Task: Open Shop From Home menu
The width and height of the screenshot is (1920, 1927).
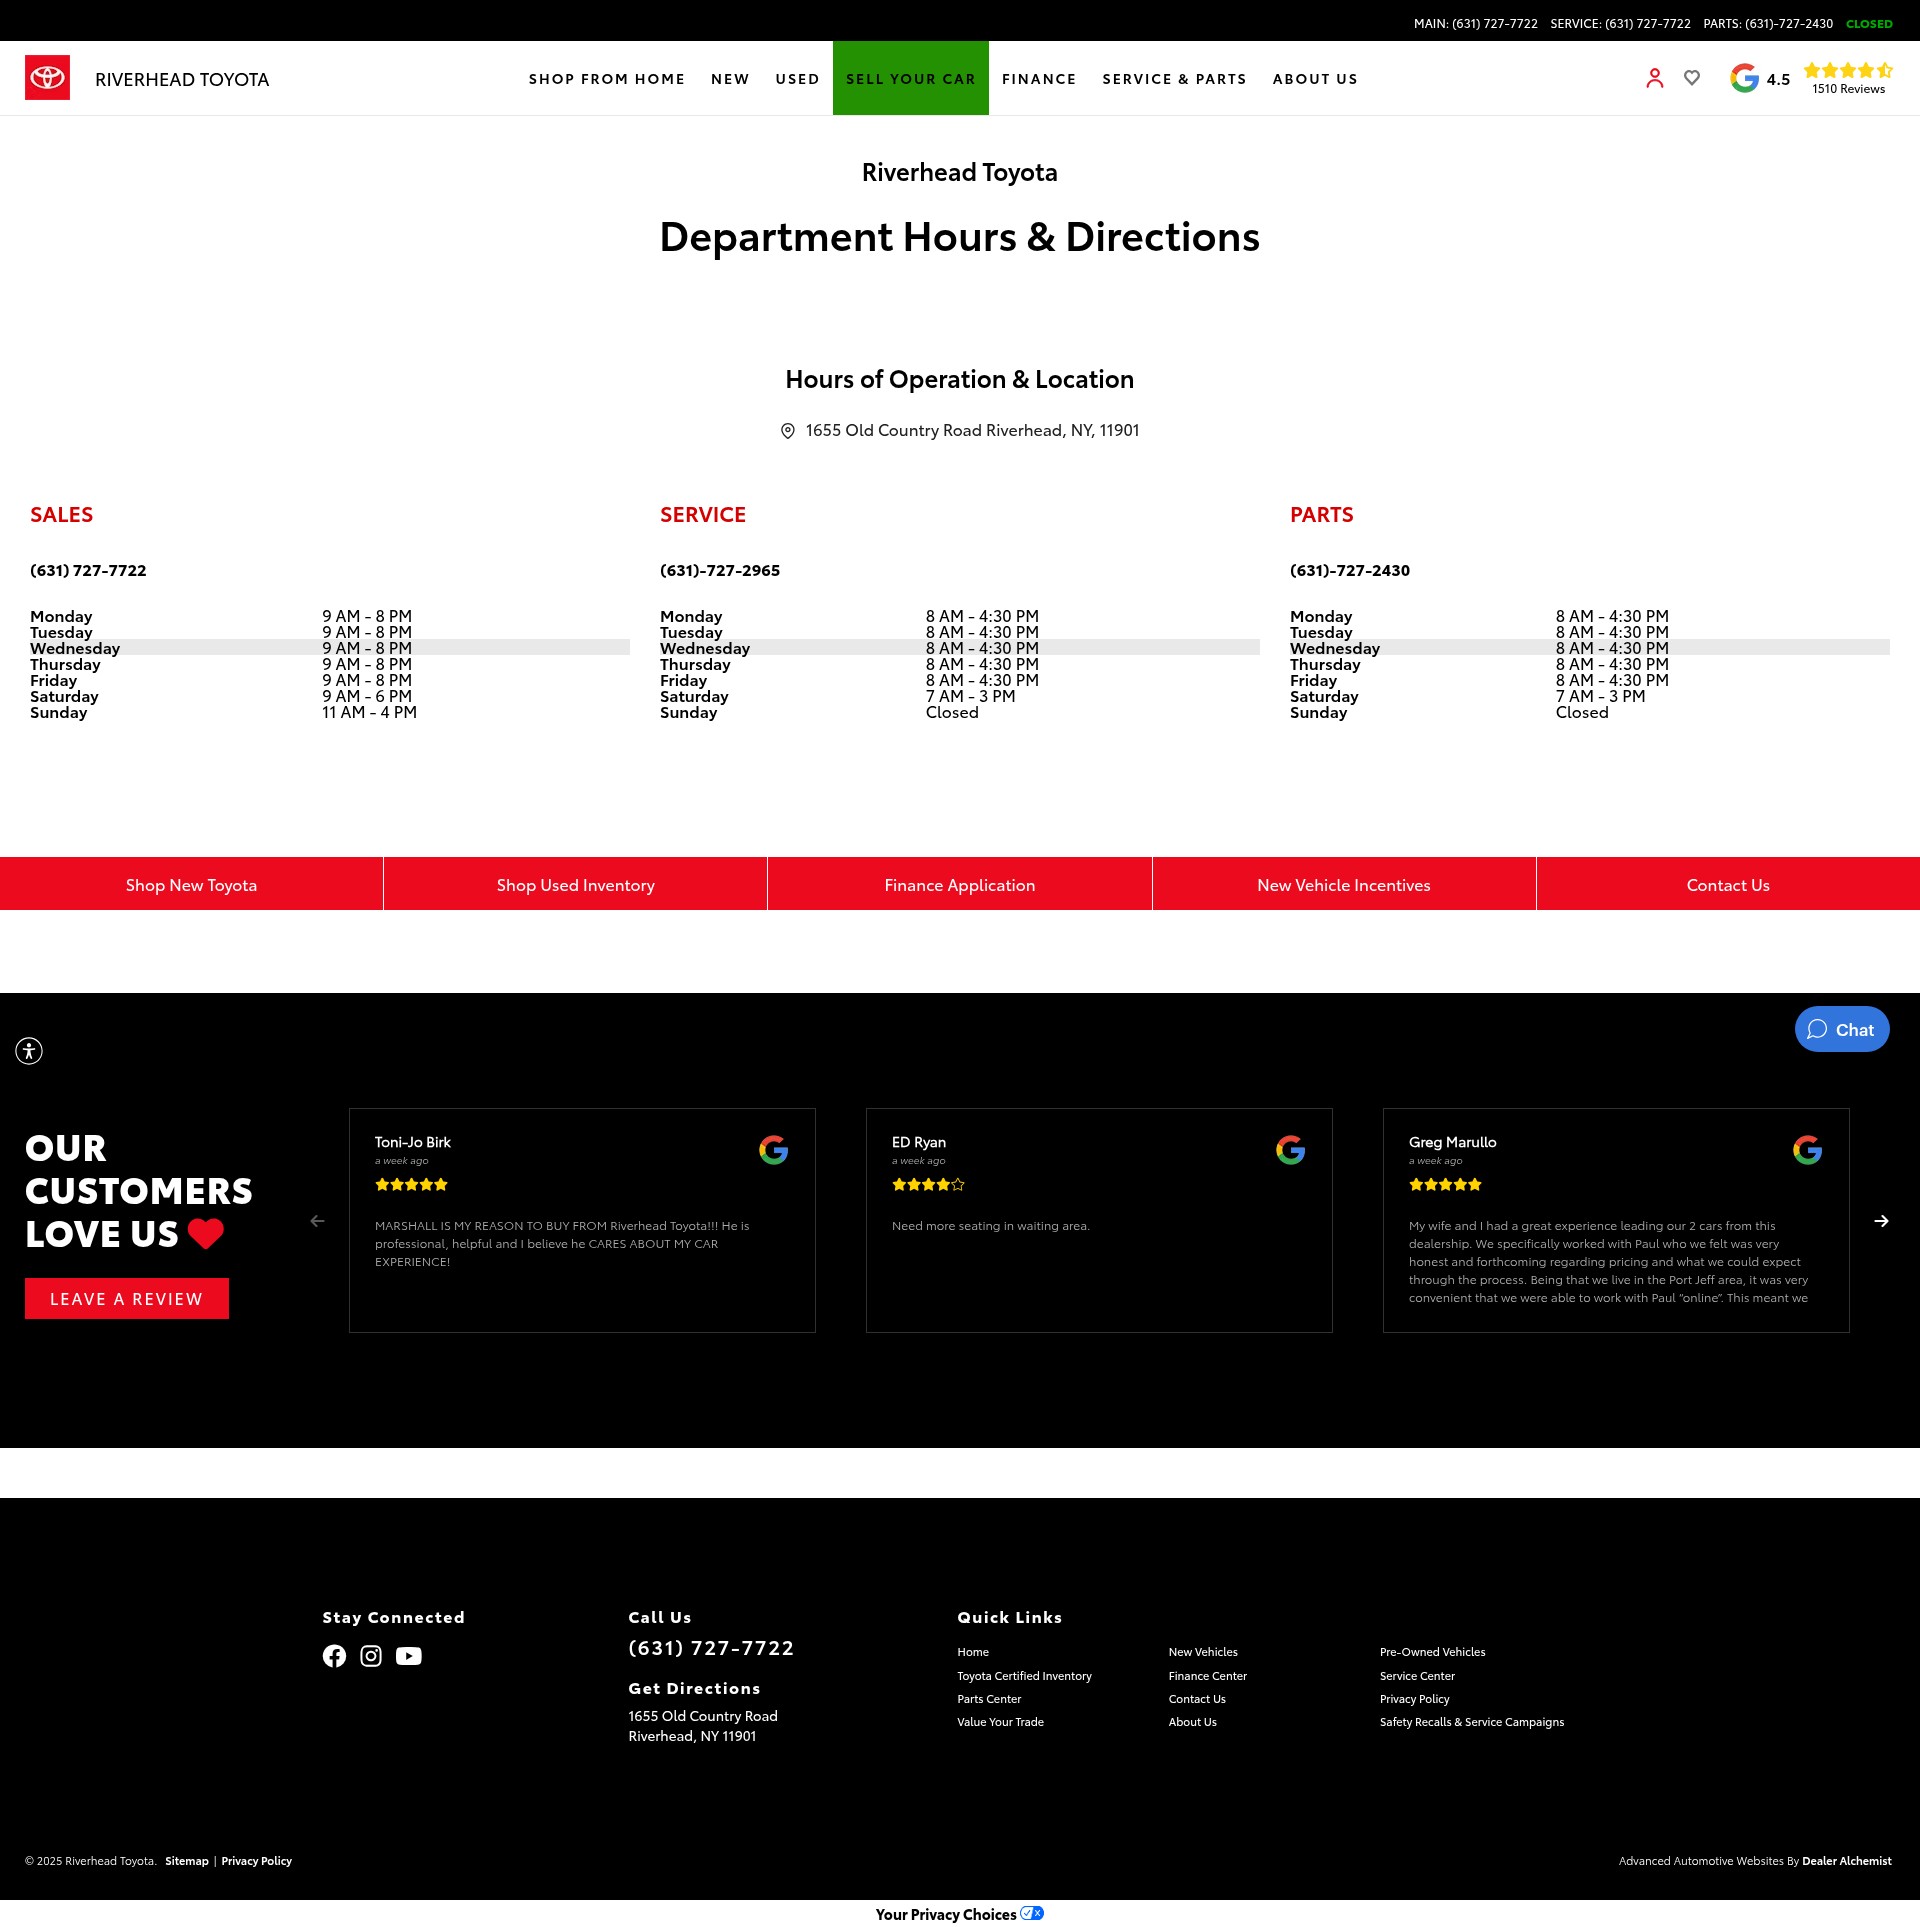Action: (x=607, y=79)
